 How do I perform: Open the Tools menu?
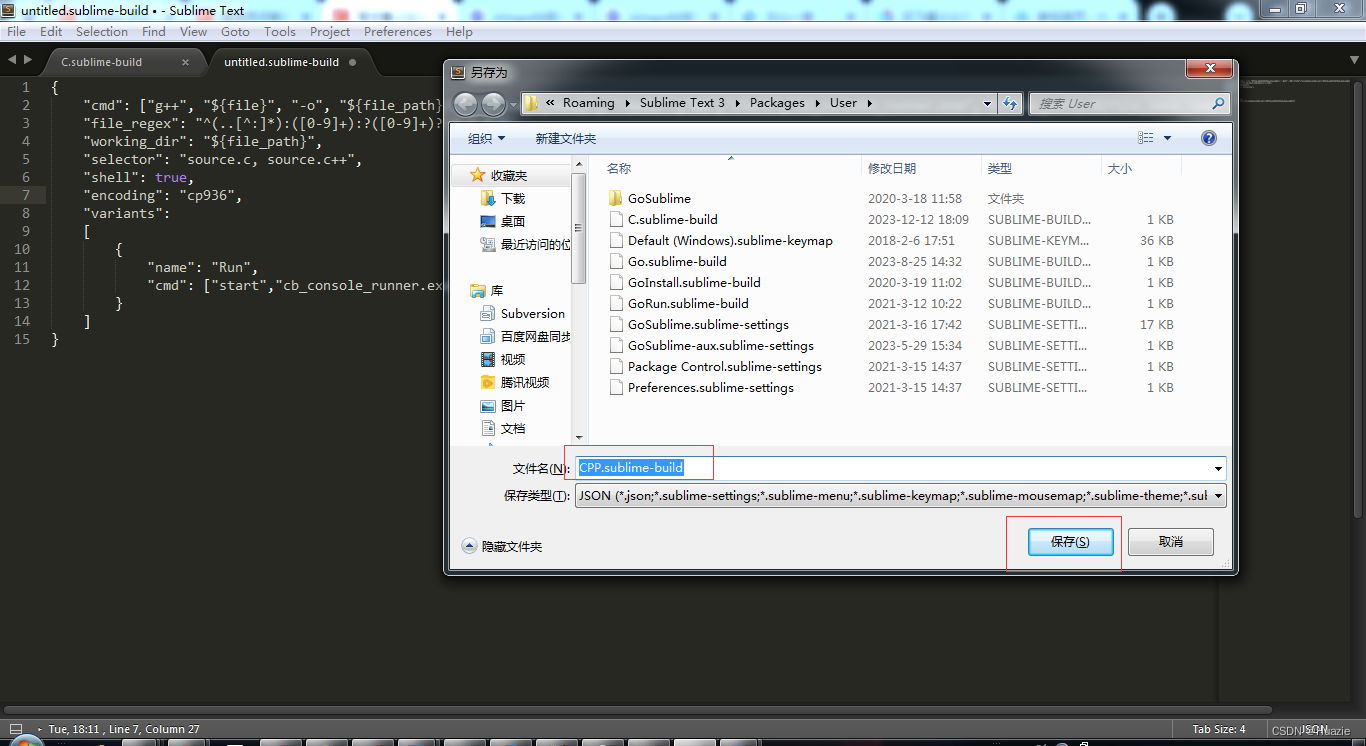pos(280,31)
